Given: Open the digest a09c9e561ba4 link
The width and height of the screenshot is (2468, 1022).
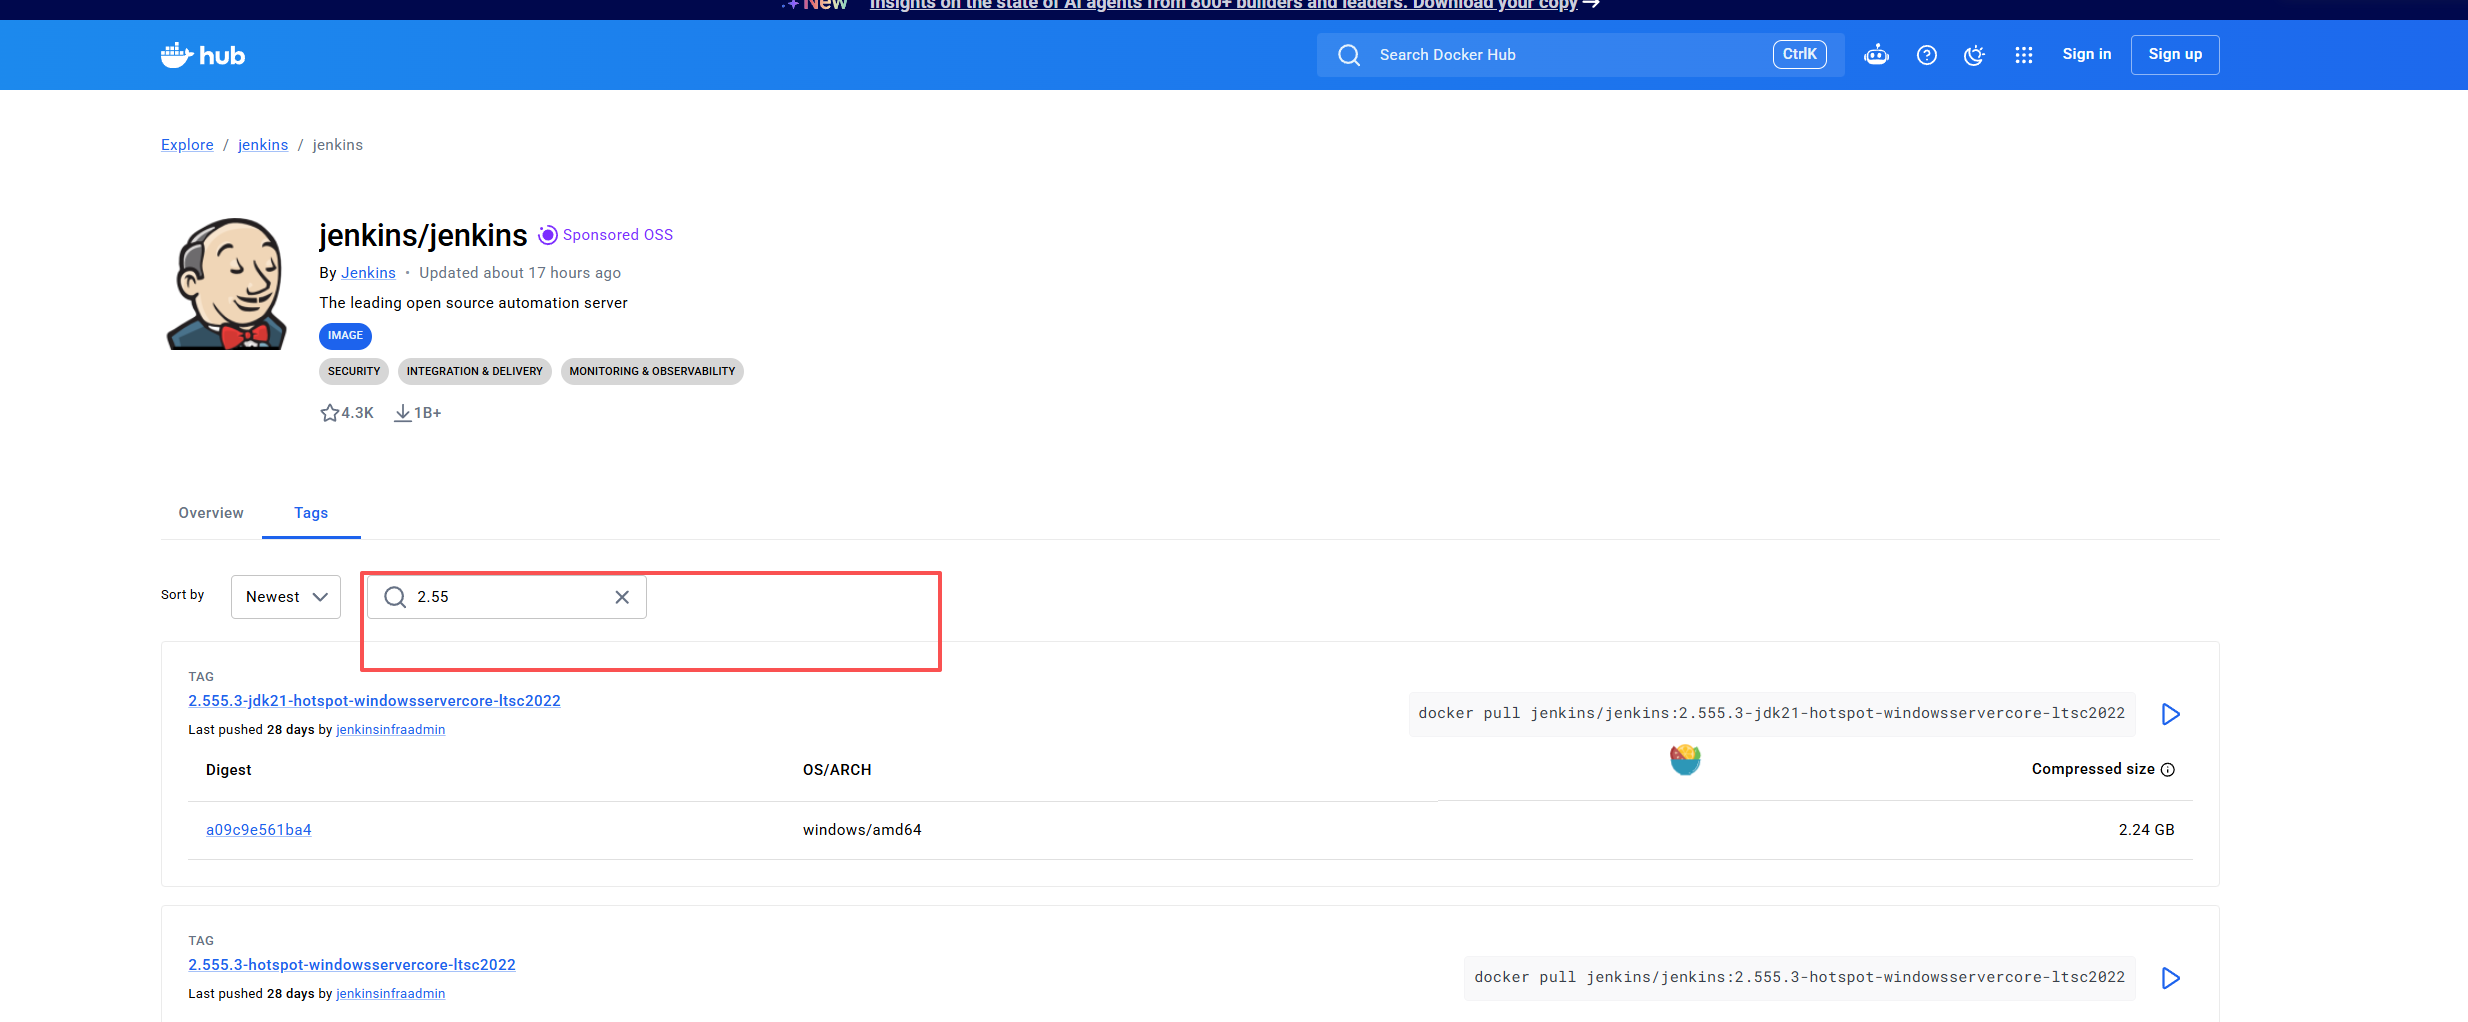Looking at the screenshot, I should point(259,830).
